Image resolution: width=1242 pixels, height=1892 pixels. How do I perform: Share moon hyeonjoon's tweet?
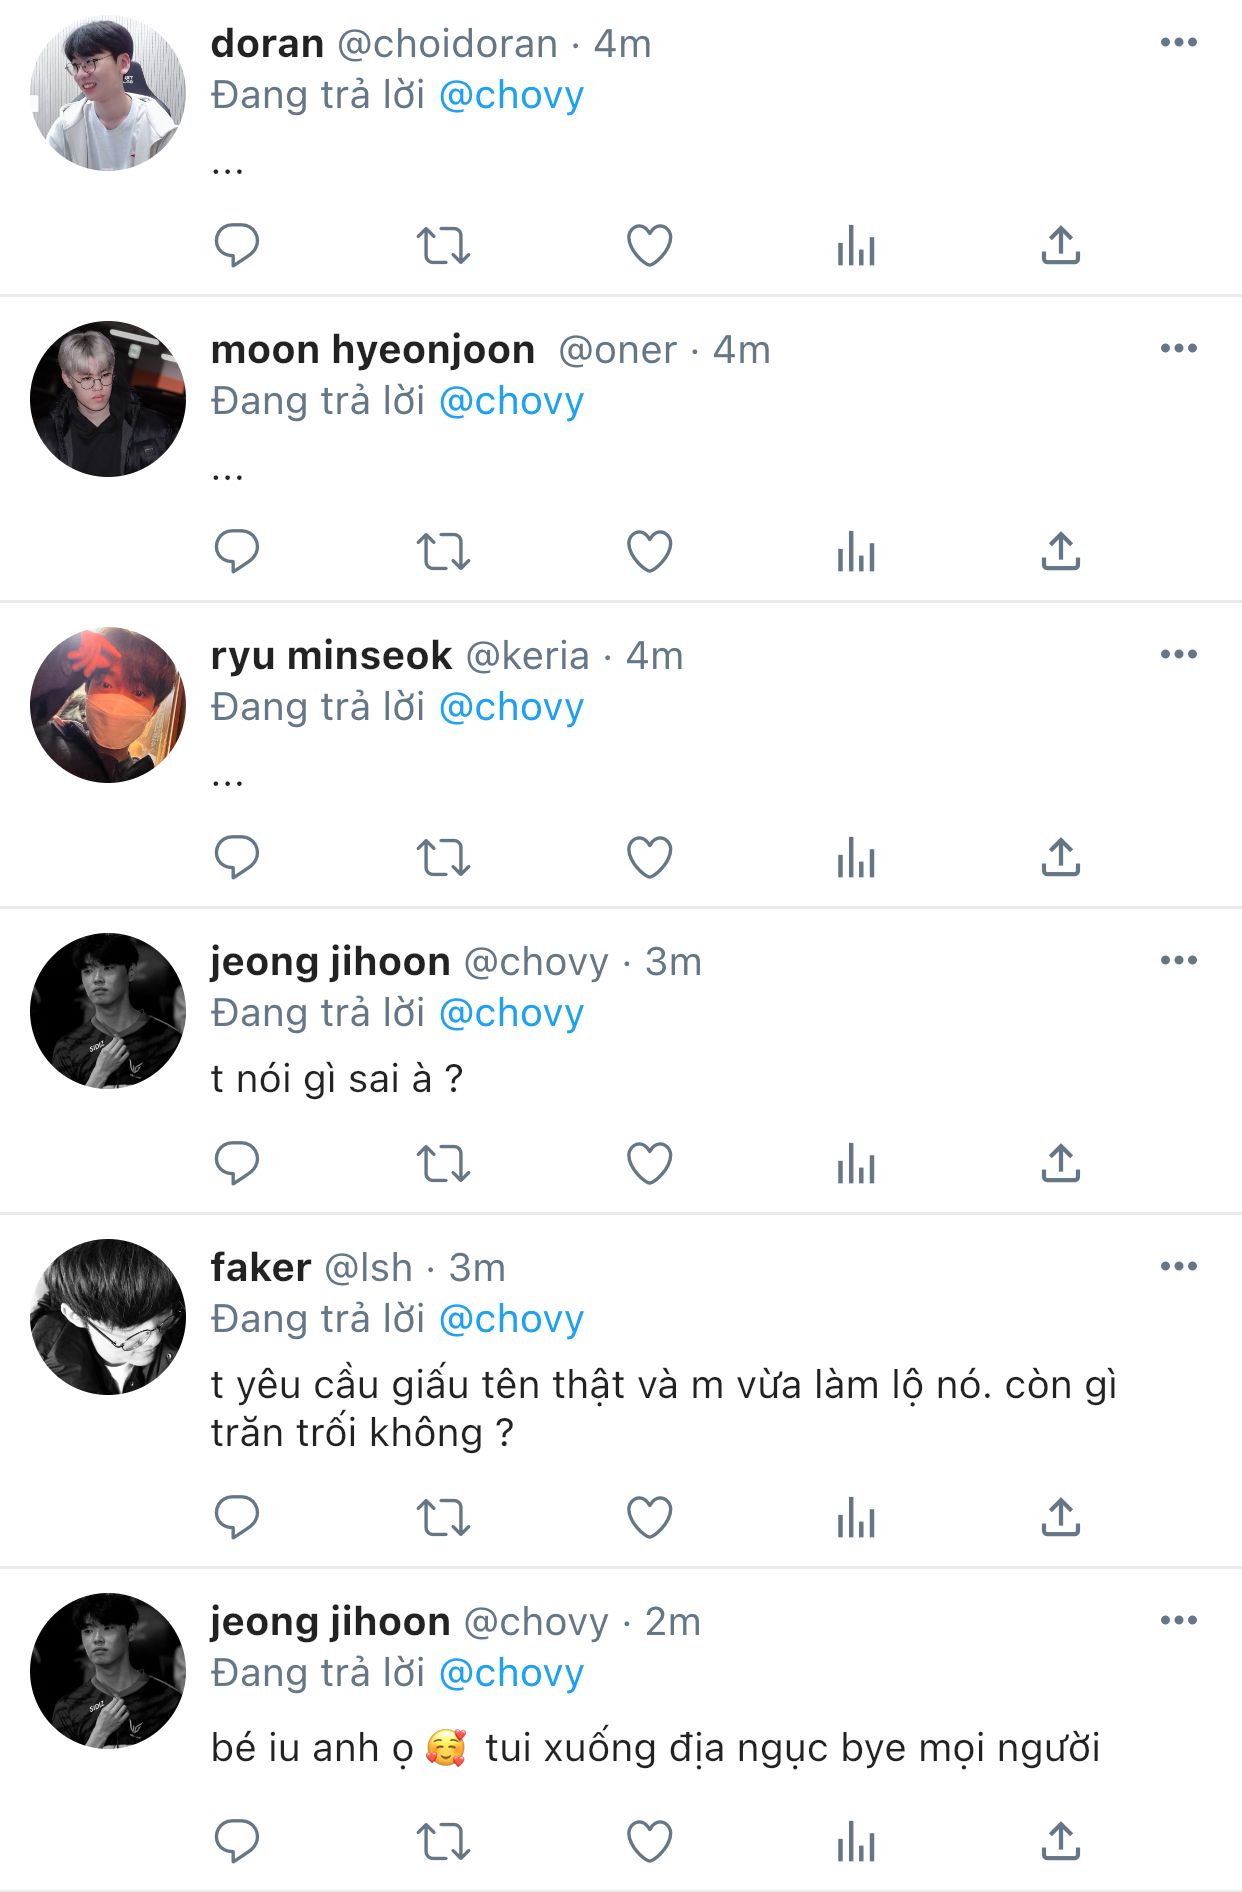coord(1060,551)
